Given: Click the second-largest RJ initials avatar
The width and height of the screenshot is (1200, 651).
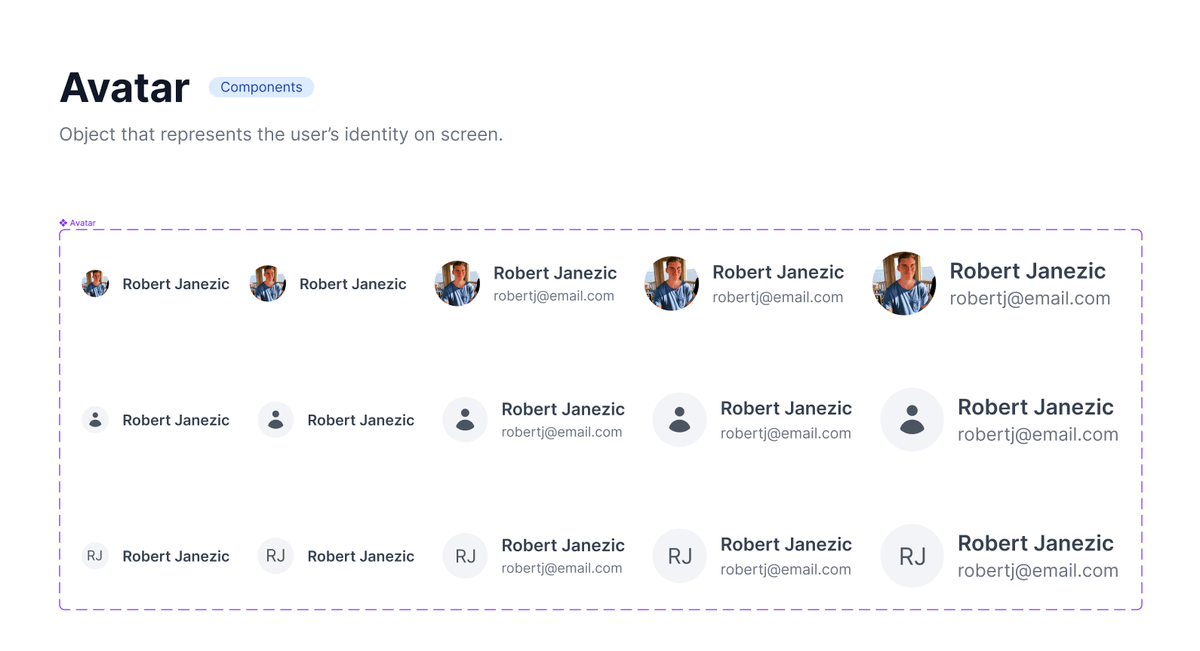Looking at the screenshot, I should [x=679, y=556].
